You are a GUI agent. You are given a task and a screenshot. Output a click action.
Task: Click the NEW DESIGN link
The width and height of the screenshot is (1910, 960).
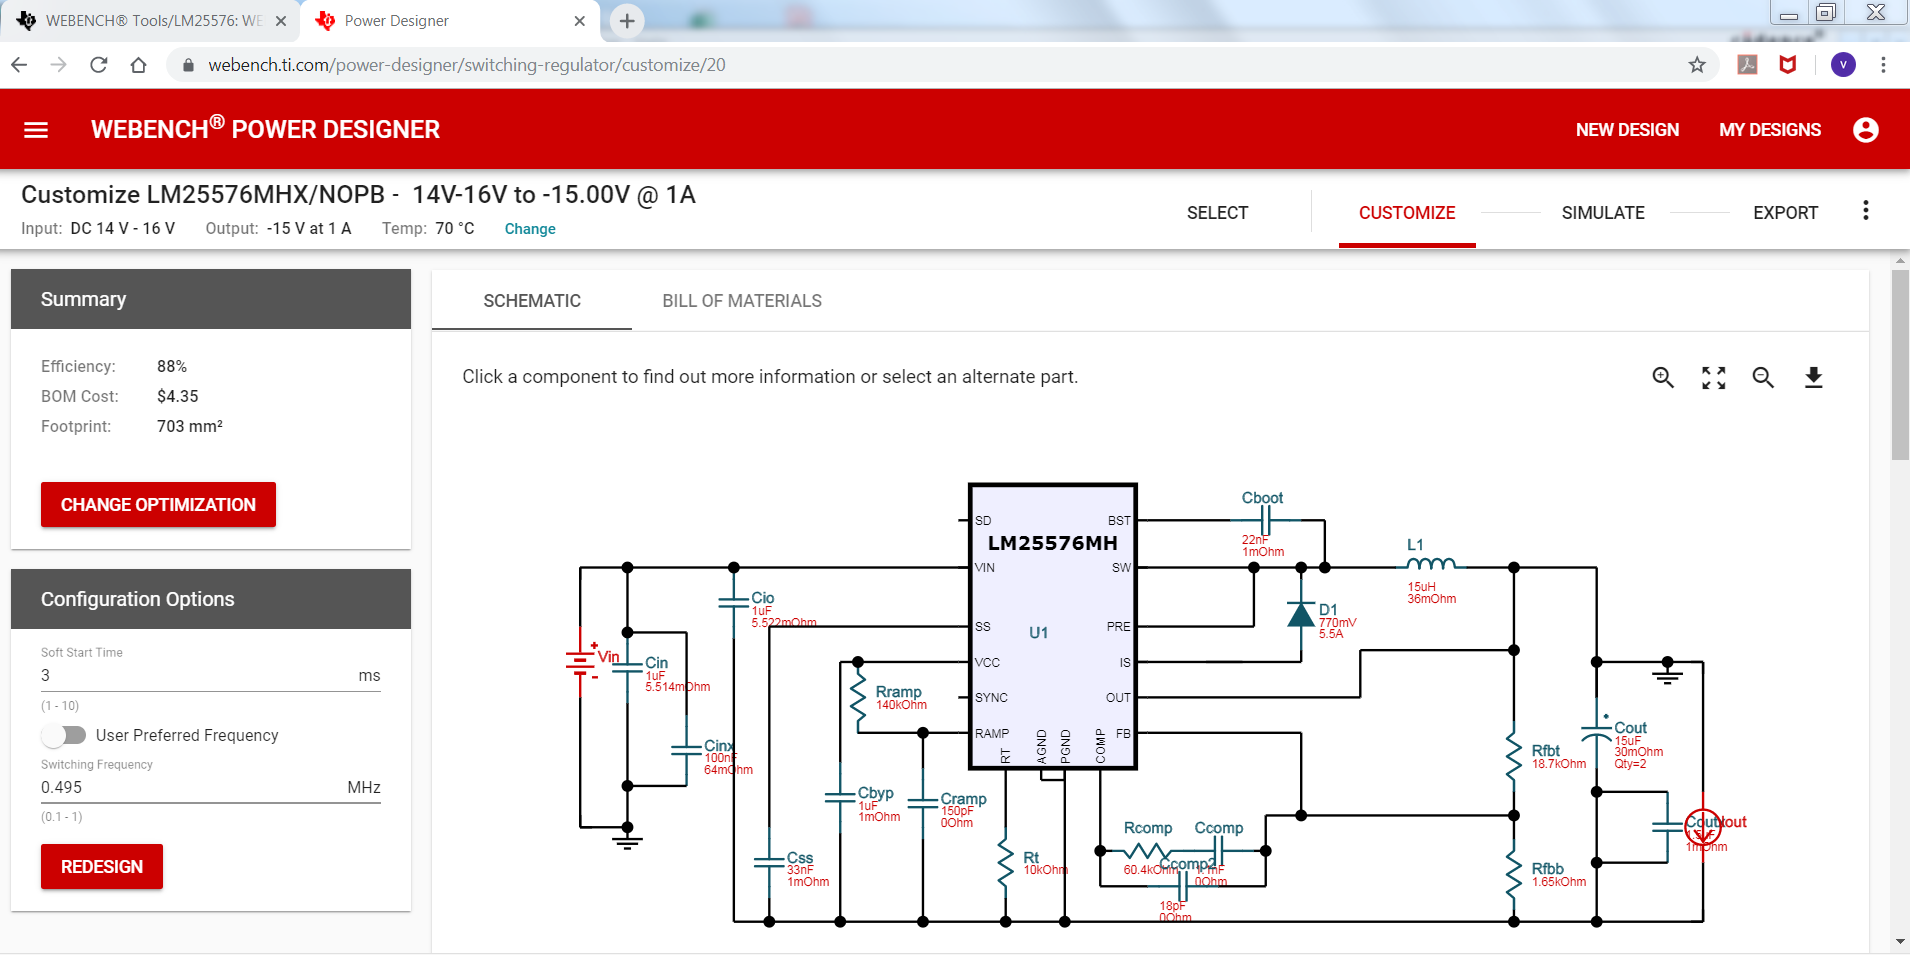pos(1627,130)
